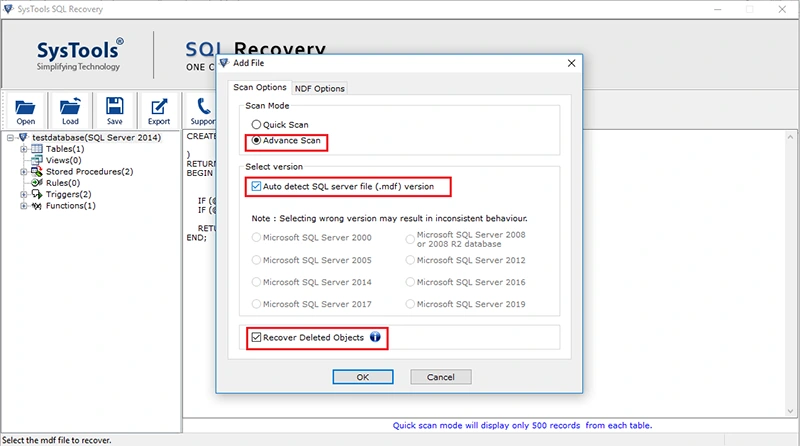Choose Microsoft SQL Server 2019 option
Image resolution: width=800 pixels, height=446 pixels.
pyautogui.click(x=410, y=304)
